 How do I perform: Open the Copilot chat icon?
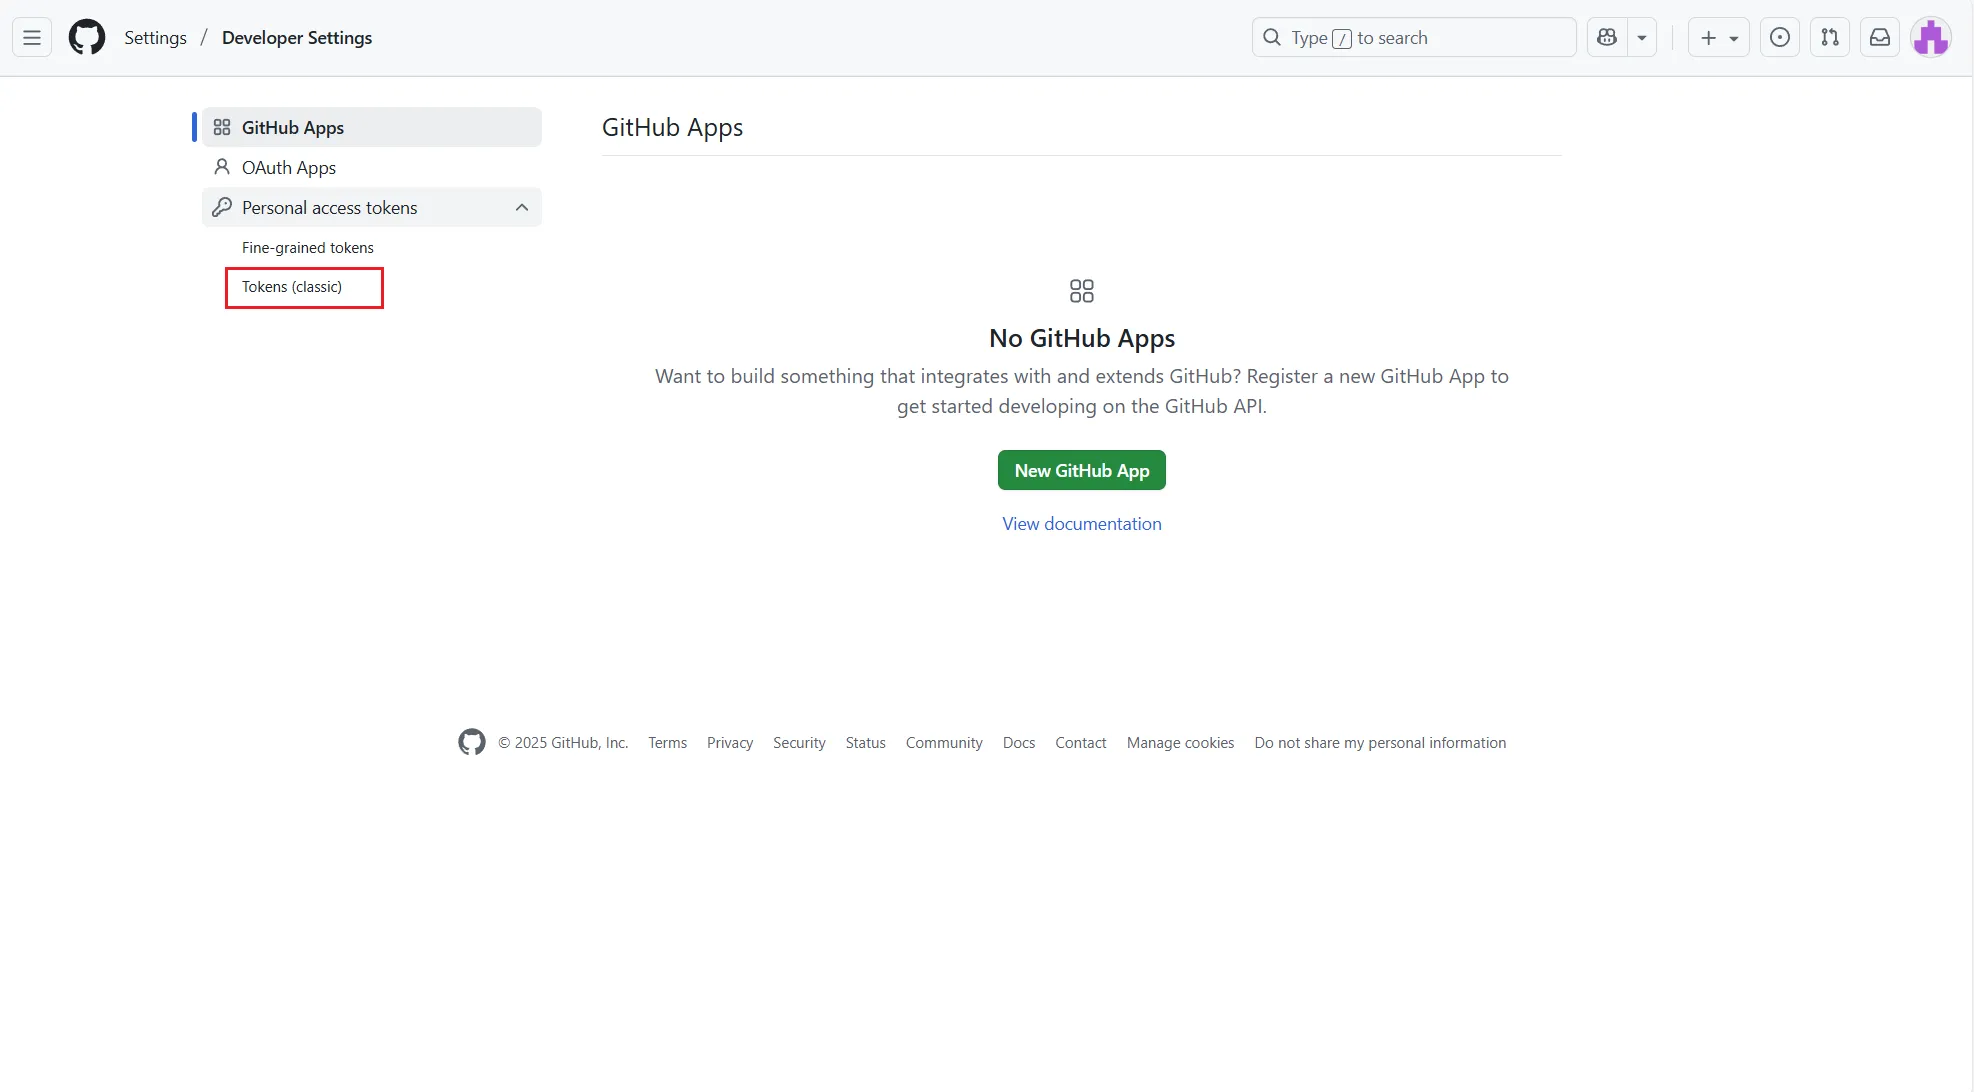(x=1607, y=38)
